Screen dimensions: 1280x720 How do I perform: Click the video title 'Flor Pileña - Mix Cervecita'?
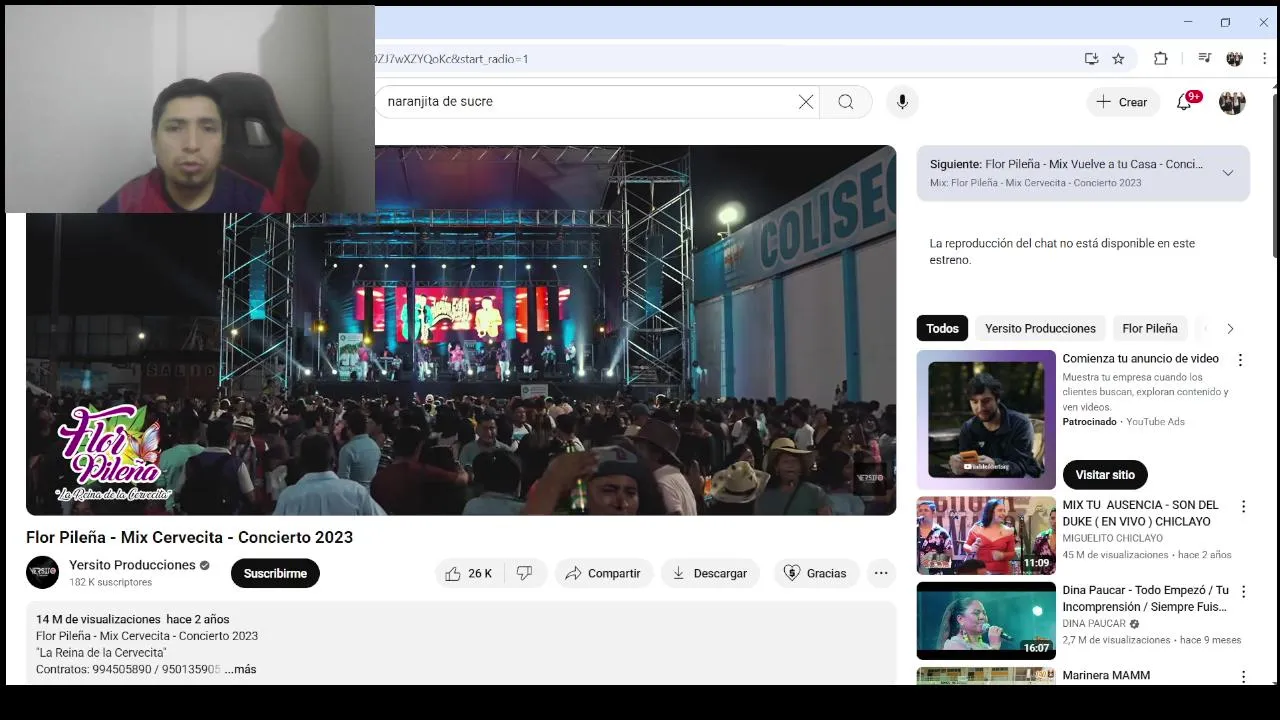coord(189,537)
